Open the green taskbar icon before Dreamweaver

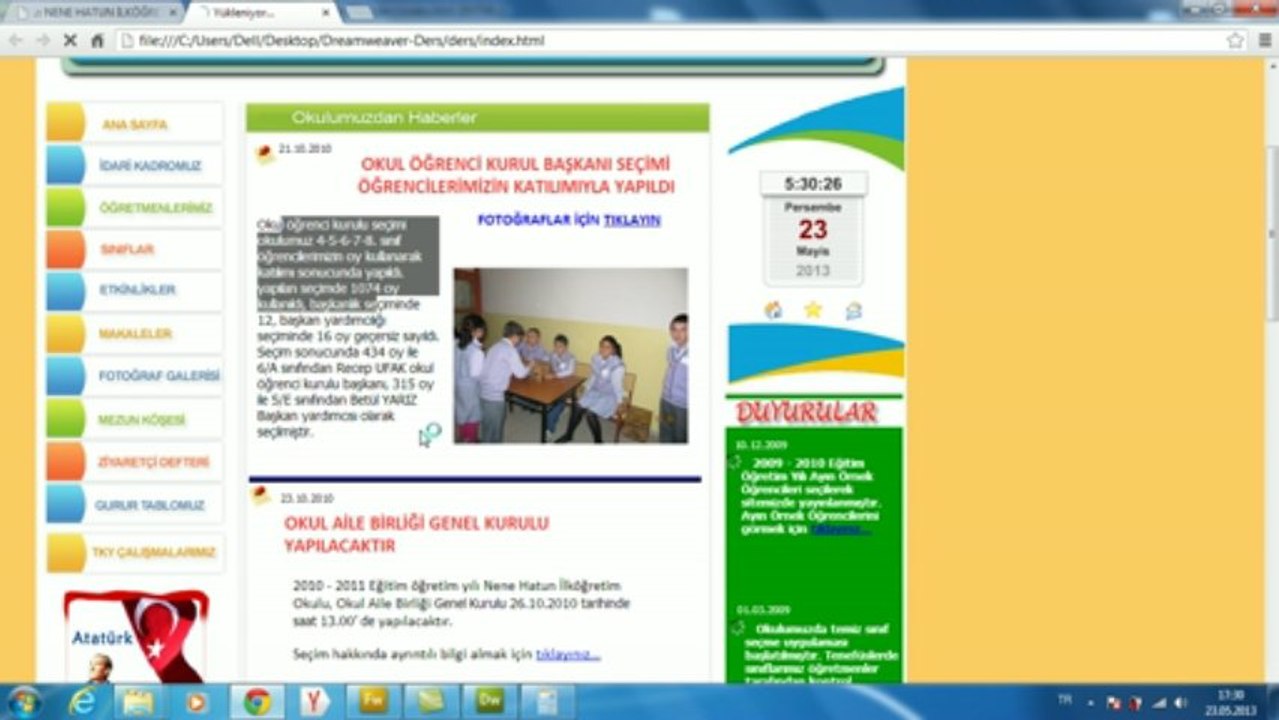tap(431, 701)
